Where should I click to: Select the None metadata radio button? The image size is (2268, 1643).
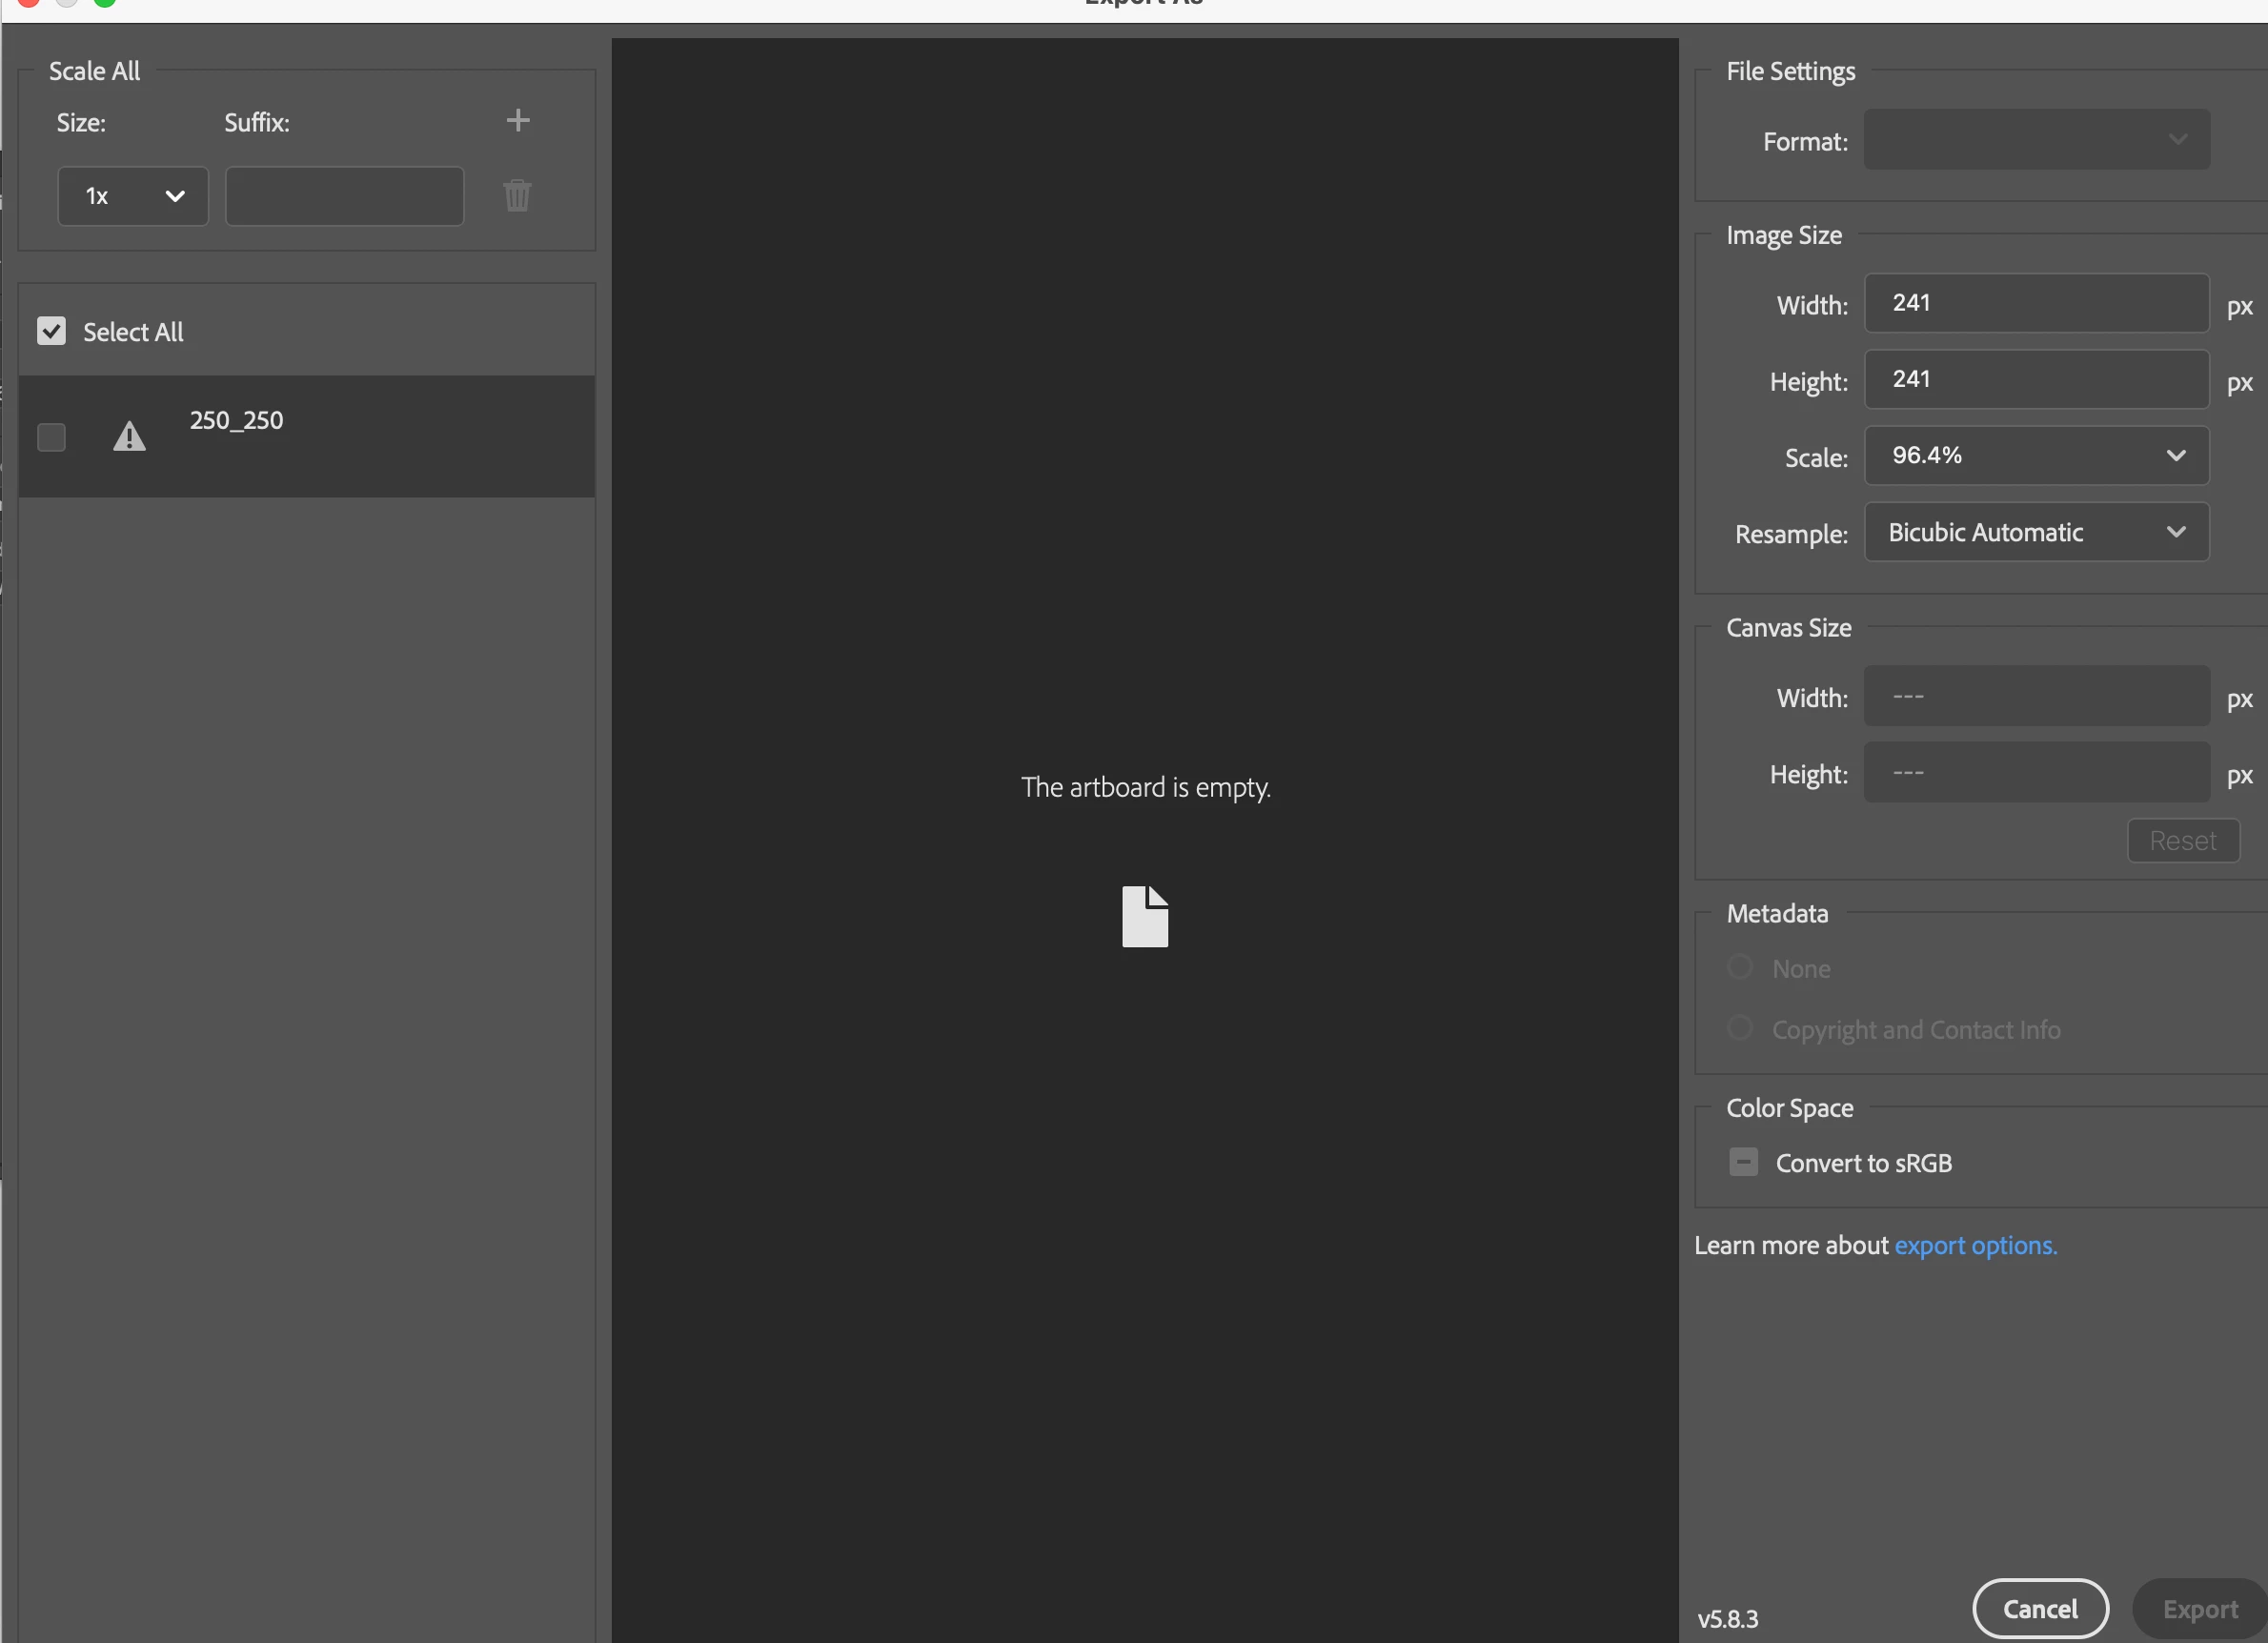pyautogui.click(x=1740, y=967)
